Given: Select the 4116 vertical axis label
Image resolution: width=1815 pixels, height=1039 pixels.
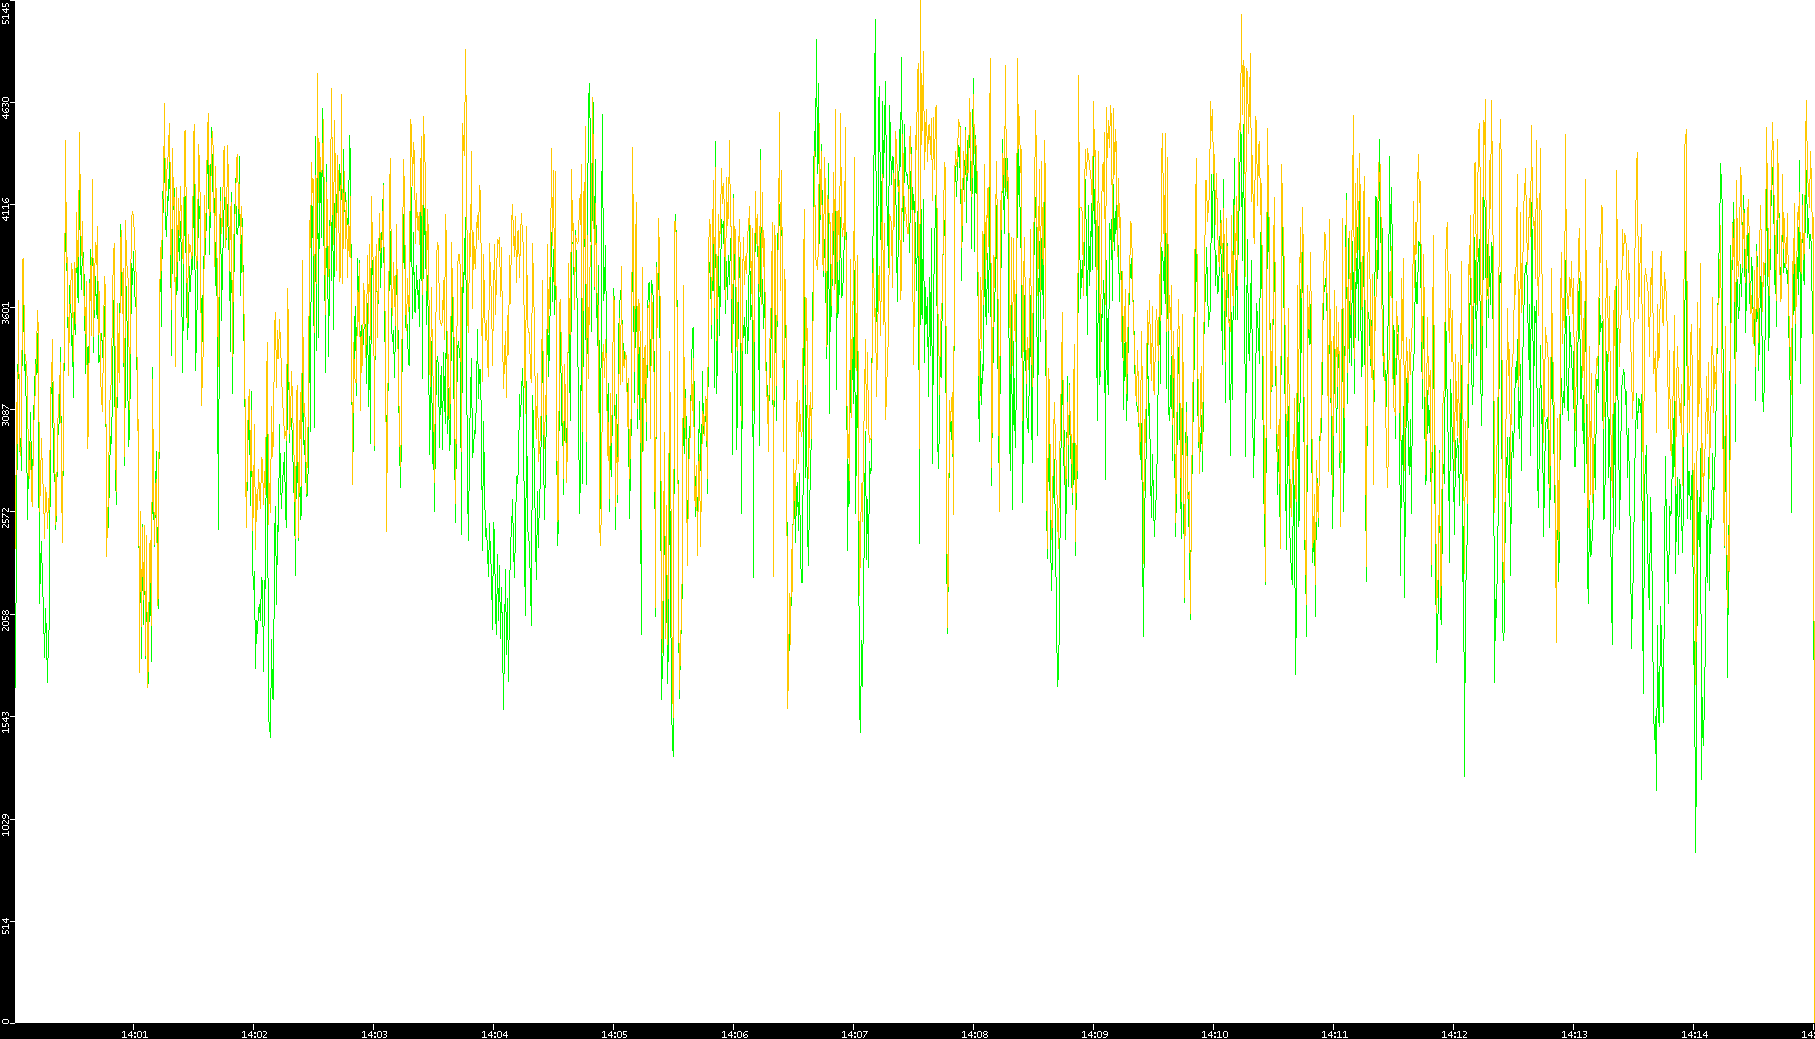Looking at the screenshot, I should pyautogui.click(x=6, y=210).
